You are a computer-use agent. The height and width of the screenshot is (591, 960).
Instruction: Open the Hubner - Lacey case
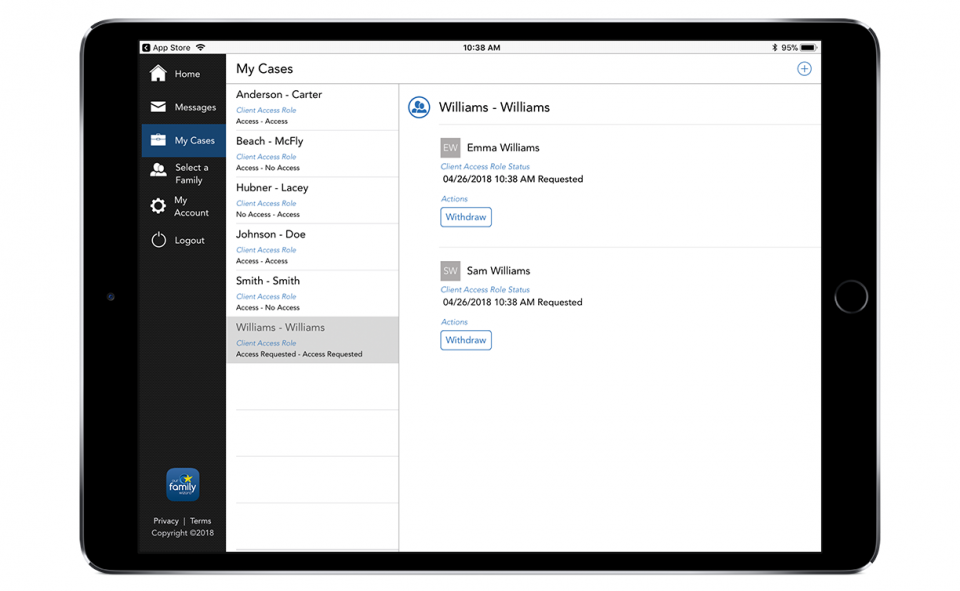coord(312,200)
